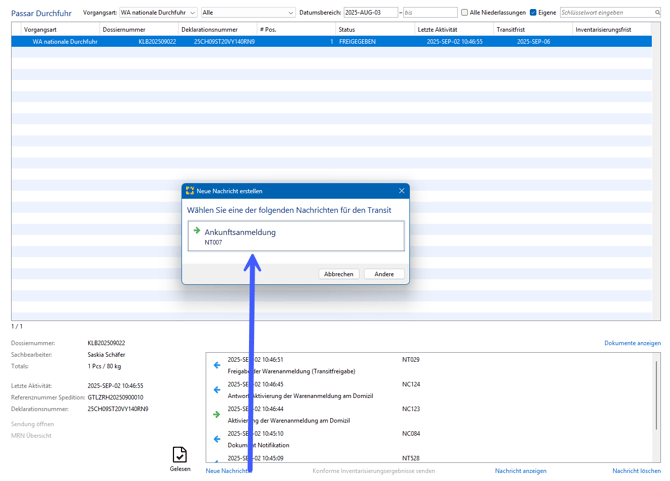Click MRN Übersicht link
The height and width of the screenshot is (481, 670).
coord(31,436)
